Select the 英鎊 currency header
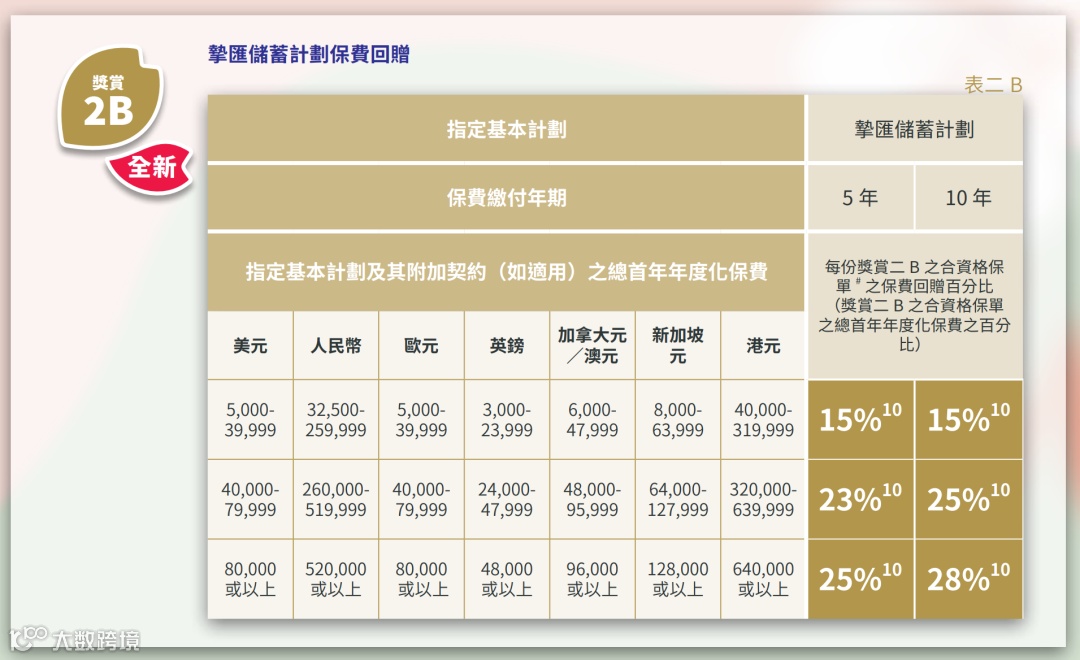This screenshot has width=1080, height=660. tap(507, 345)
